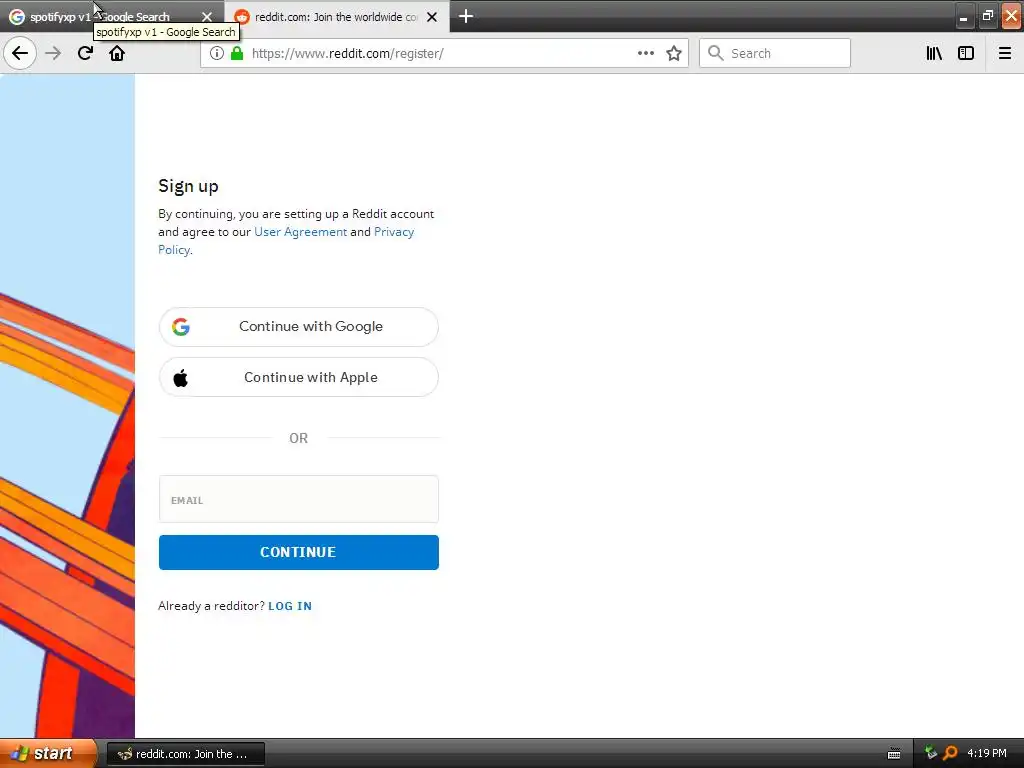Viewport: 1024px width, 768px height.
Task: Select reddit.com taskbar window button
Action: (185, 754)
